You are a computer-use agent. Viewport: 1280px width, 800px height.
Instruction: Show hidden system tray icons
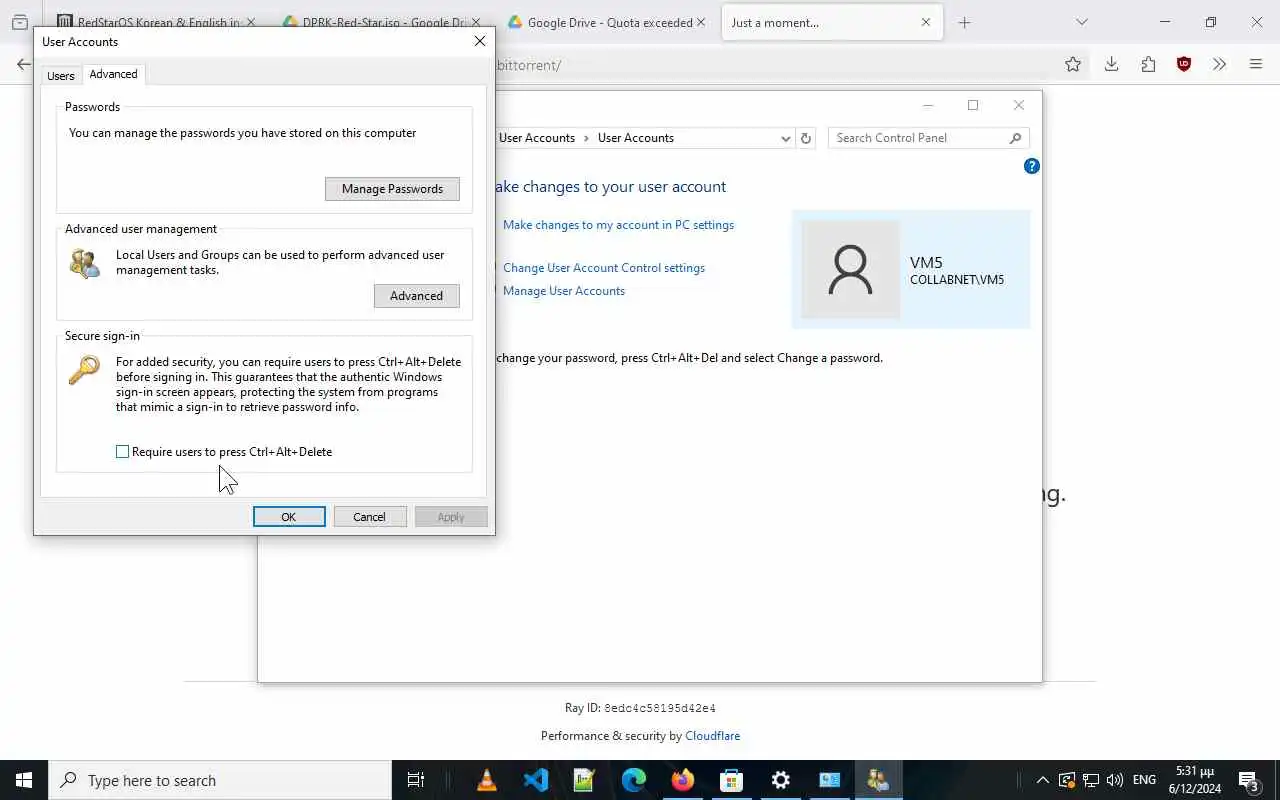pyautogui.click(x=1042, y=780)
